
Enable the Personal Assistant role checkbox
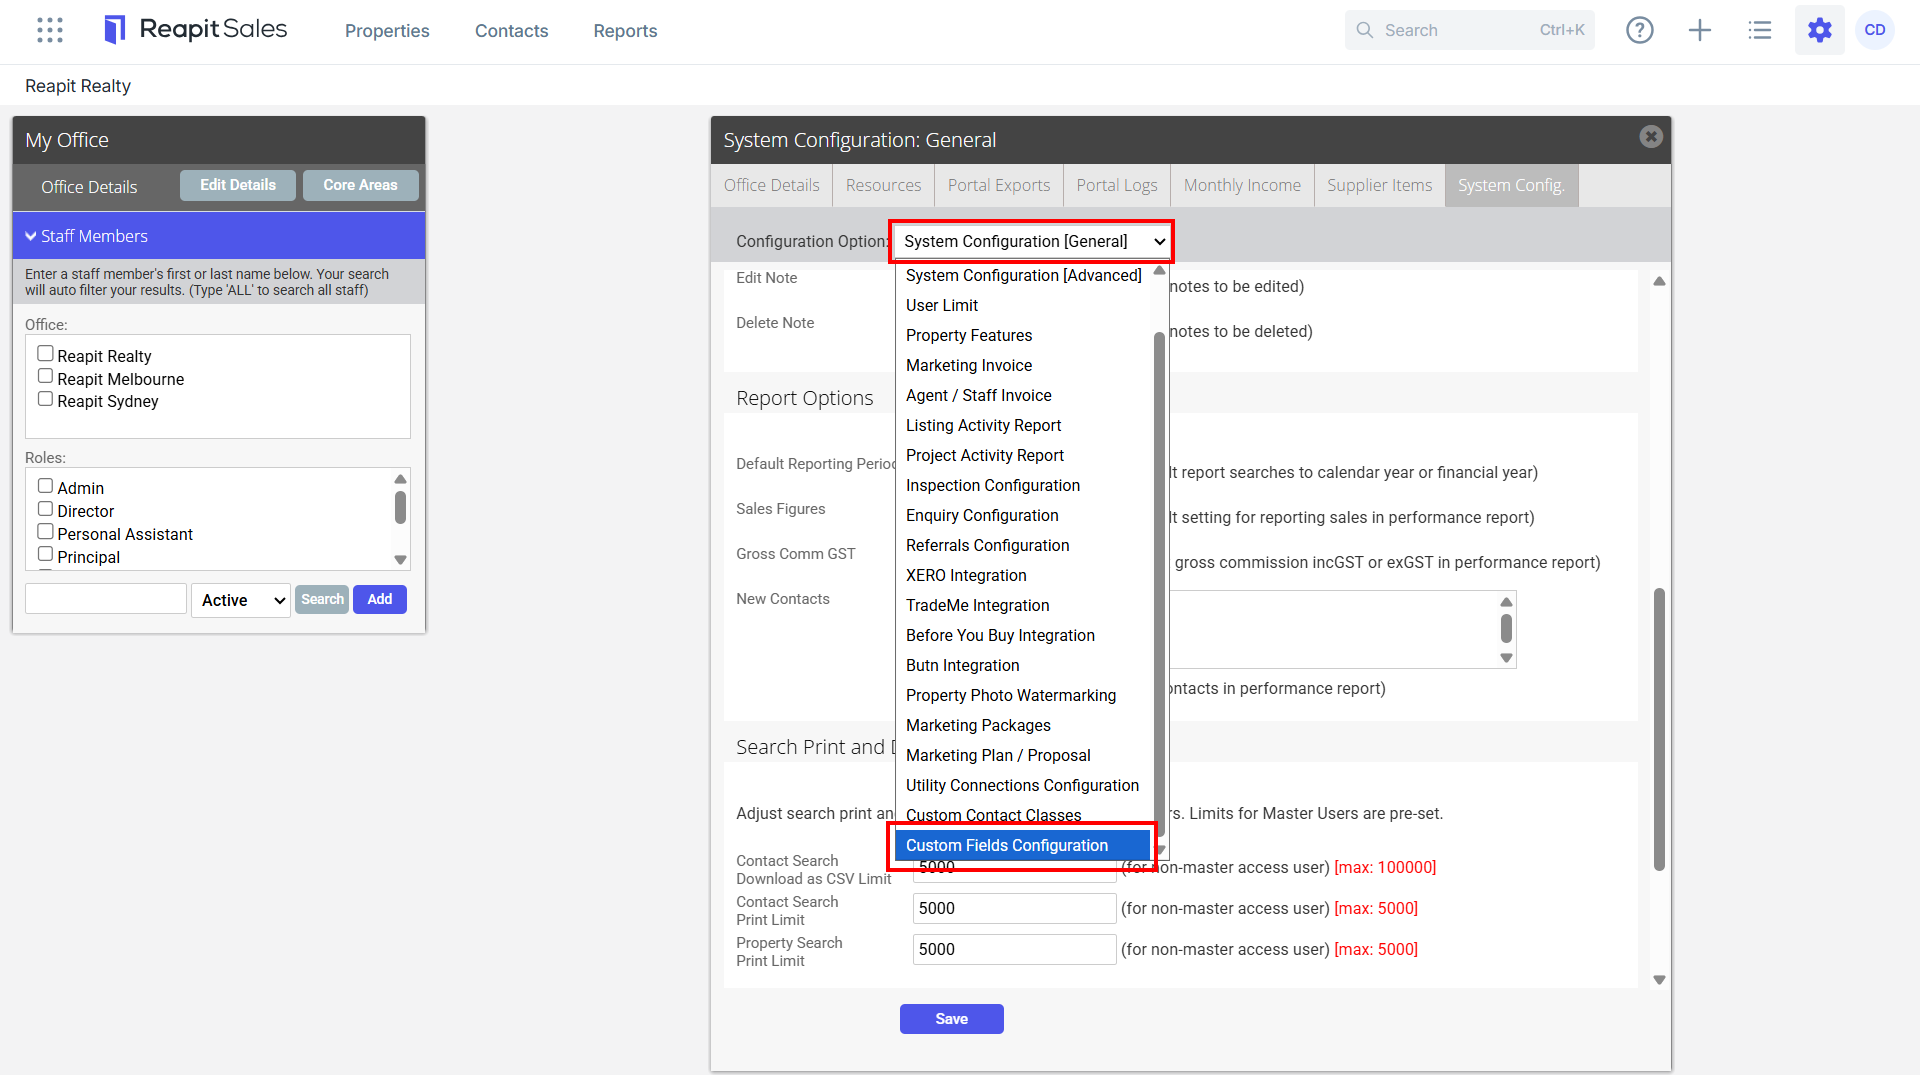45,532
